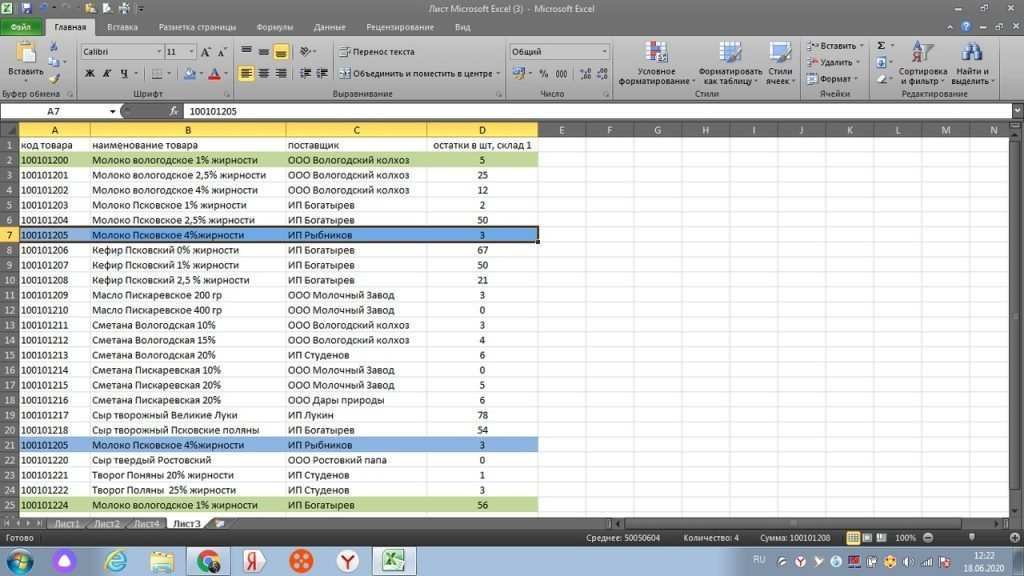
Task: Click Перенос текста (wrap text) button
Action: coord(377,52)
